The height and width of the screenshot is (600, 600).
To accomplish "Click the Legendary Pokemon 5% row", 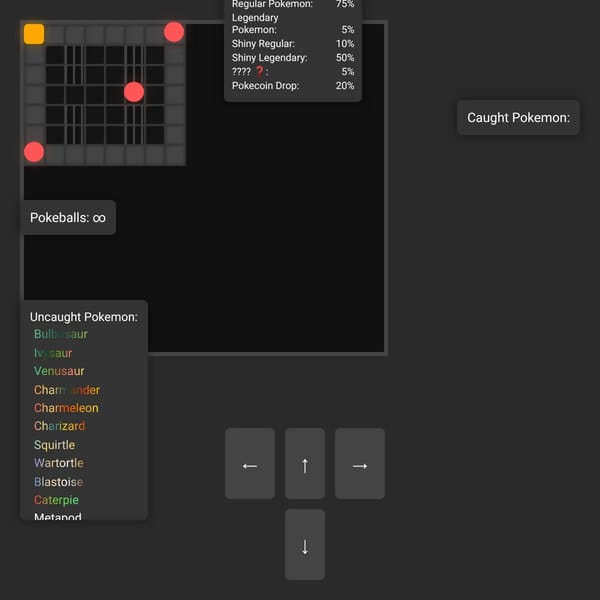I will [x=293, y=24].
